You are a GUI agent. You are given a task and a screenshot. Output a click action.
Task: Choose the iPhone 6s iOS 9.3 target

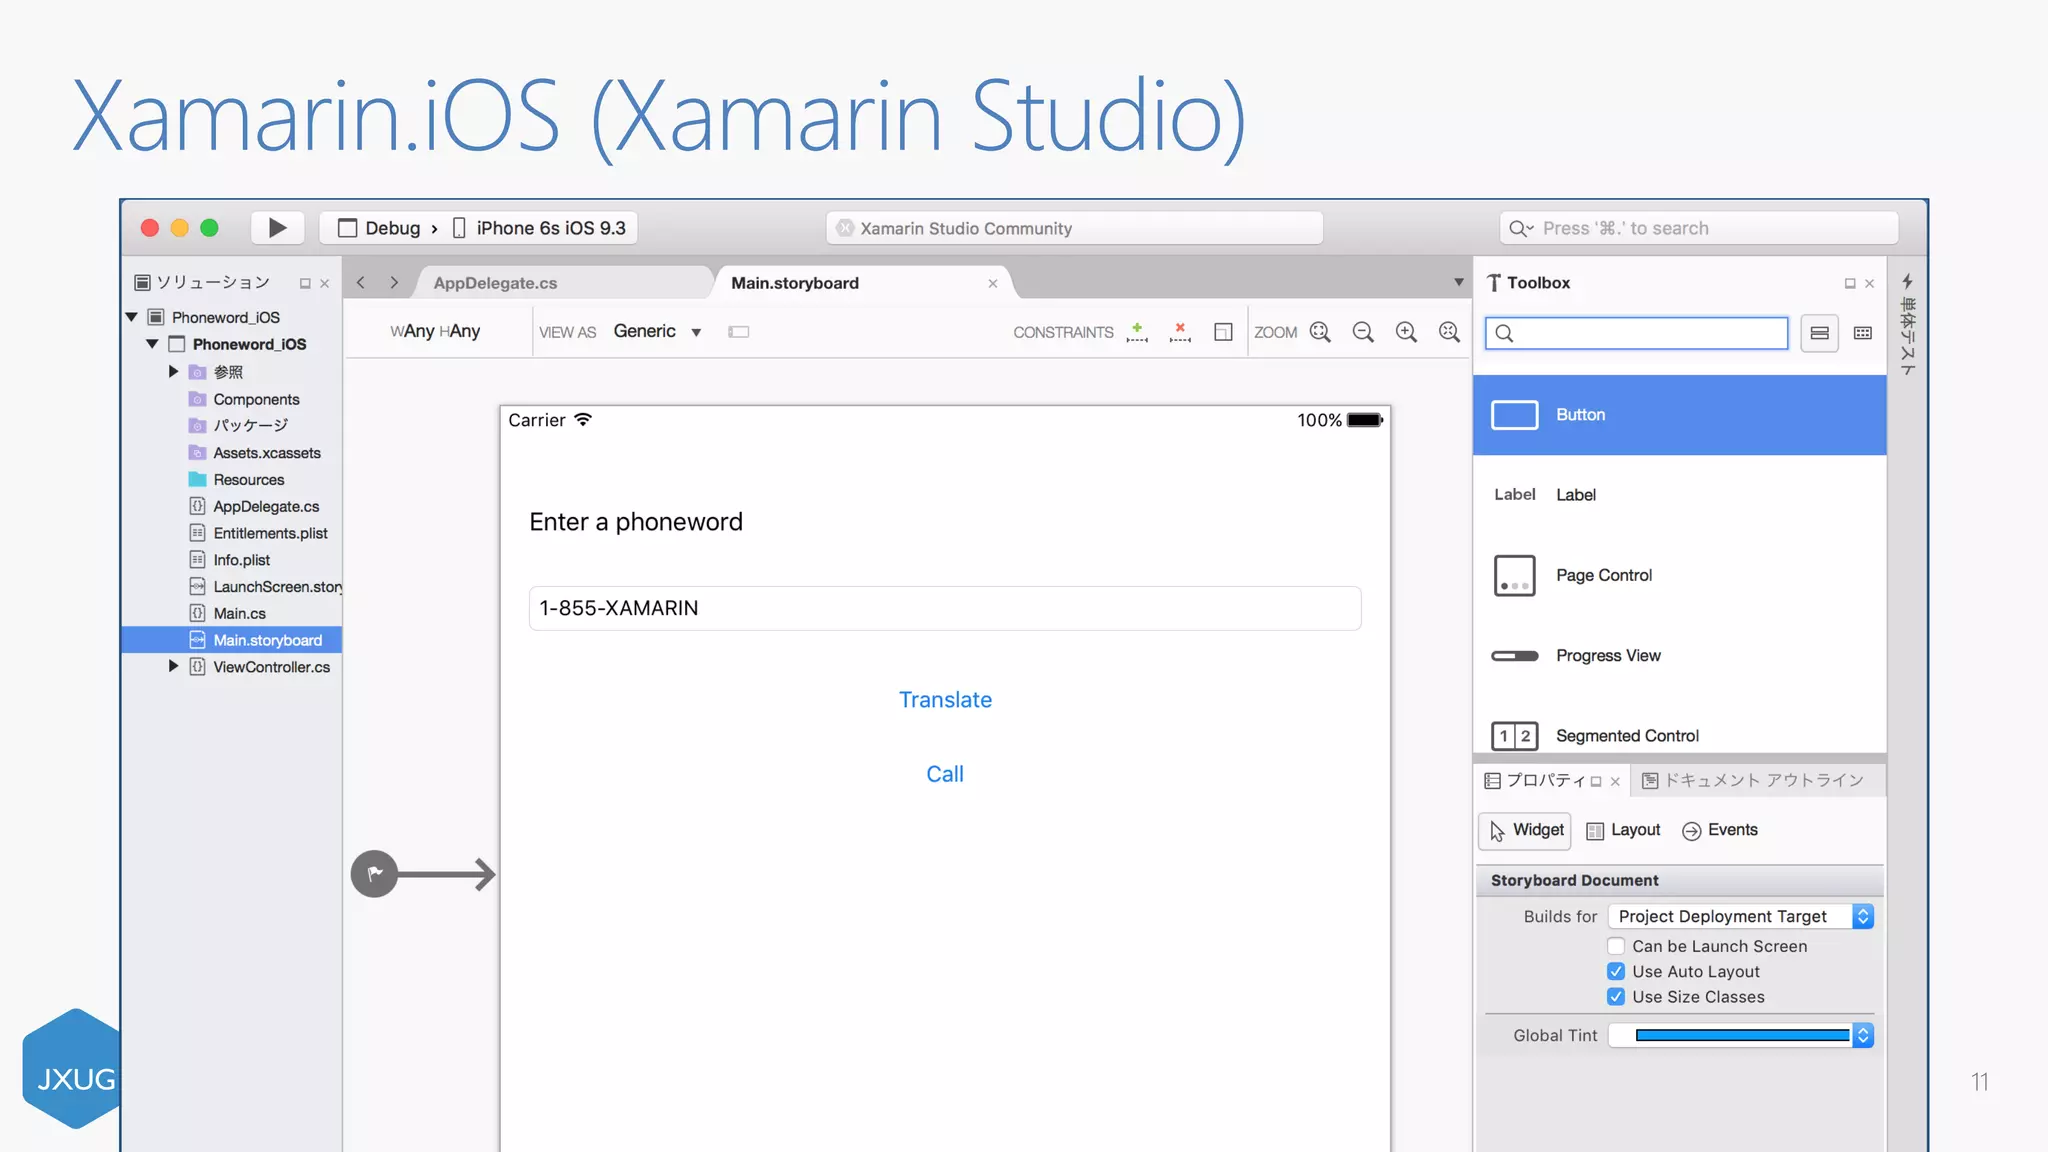[x=540, y=228]
